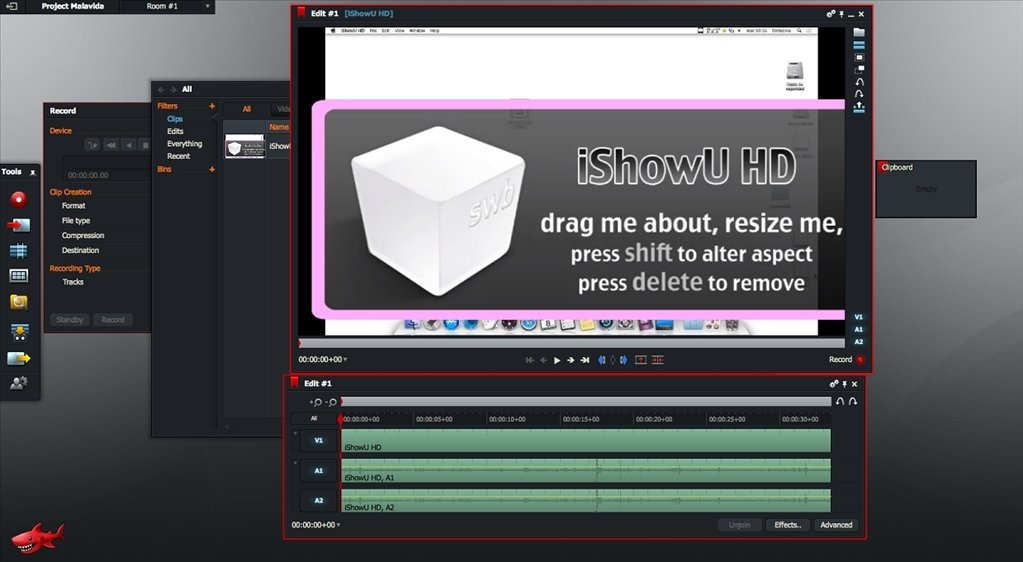Click the red flag of Edit viewer title
1023x562 pixels.
coord(301,12)
